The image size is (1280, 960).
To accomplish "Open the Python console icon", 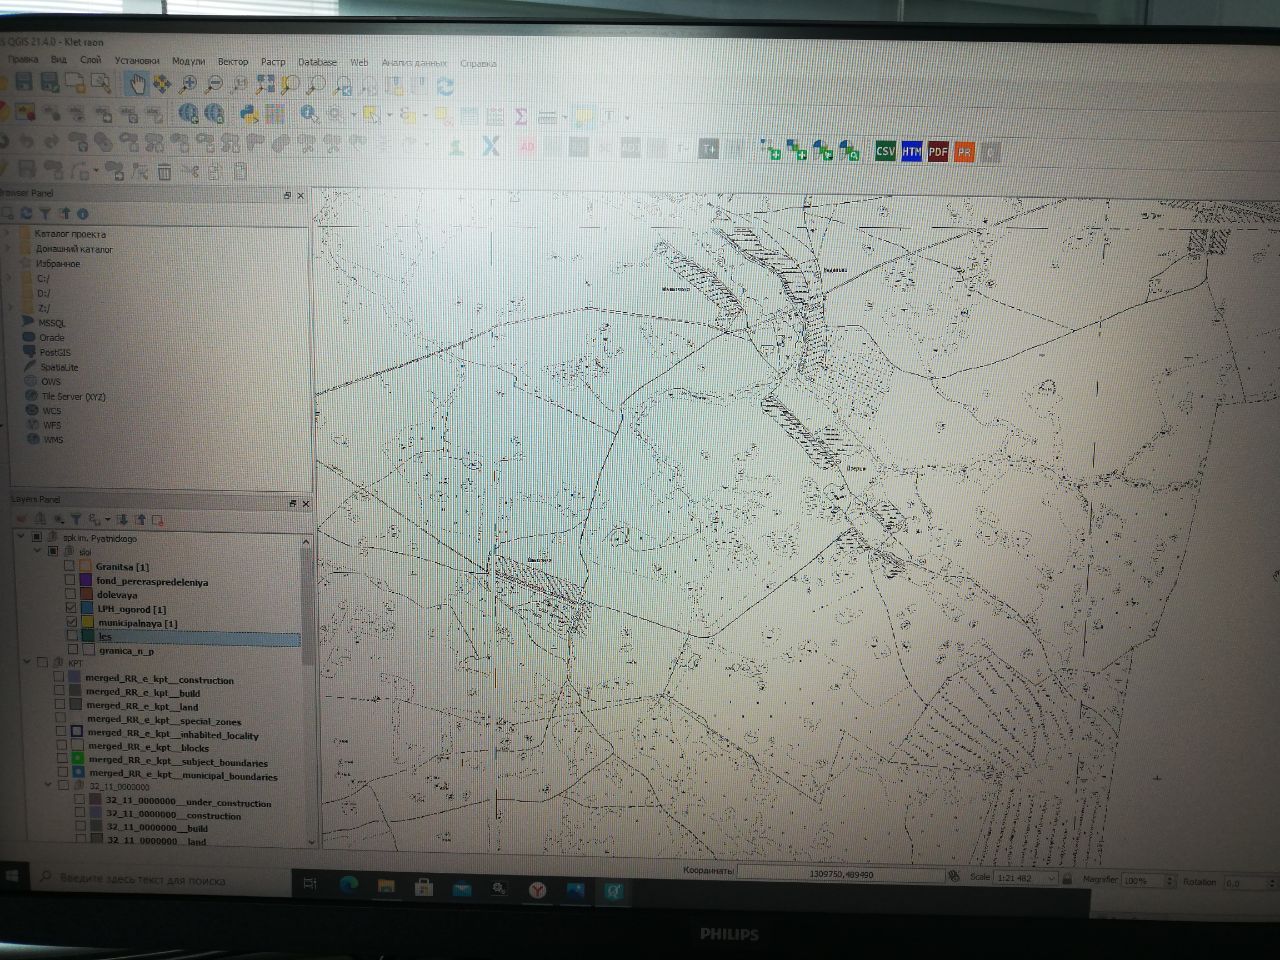I will [249, 114].
